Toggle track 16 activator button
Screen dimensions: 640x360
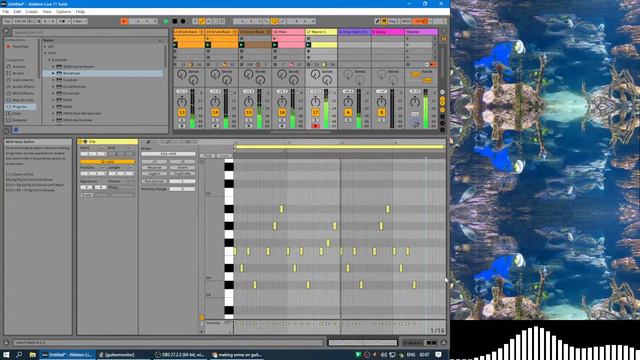[282, 112]
